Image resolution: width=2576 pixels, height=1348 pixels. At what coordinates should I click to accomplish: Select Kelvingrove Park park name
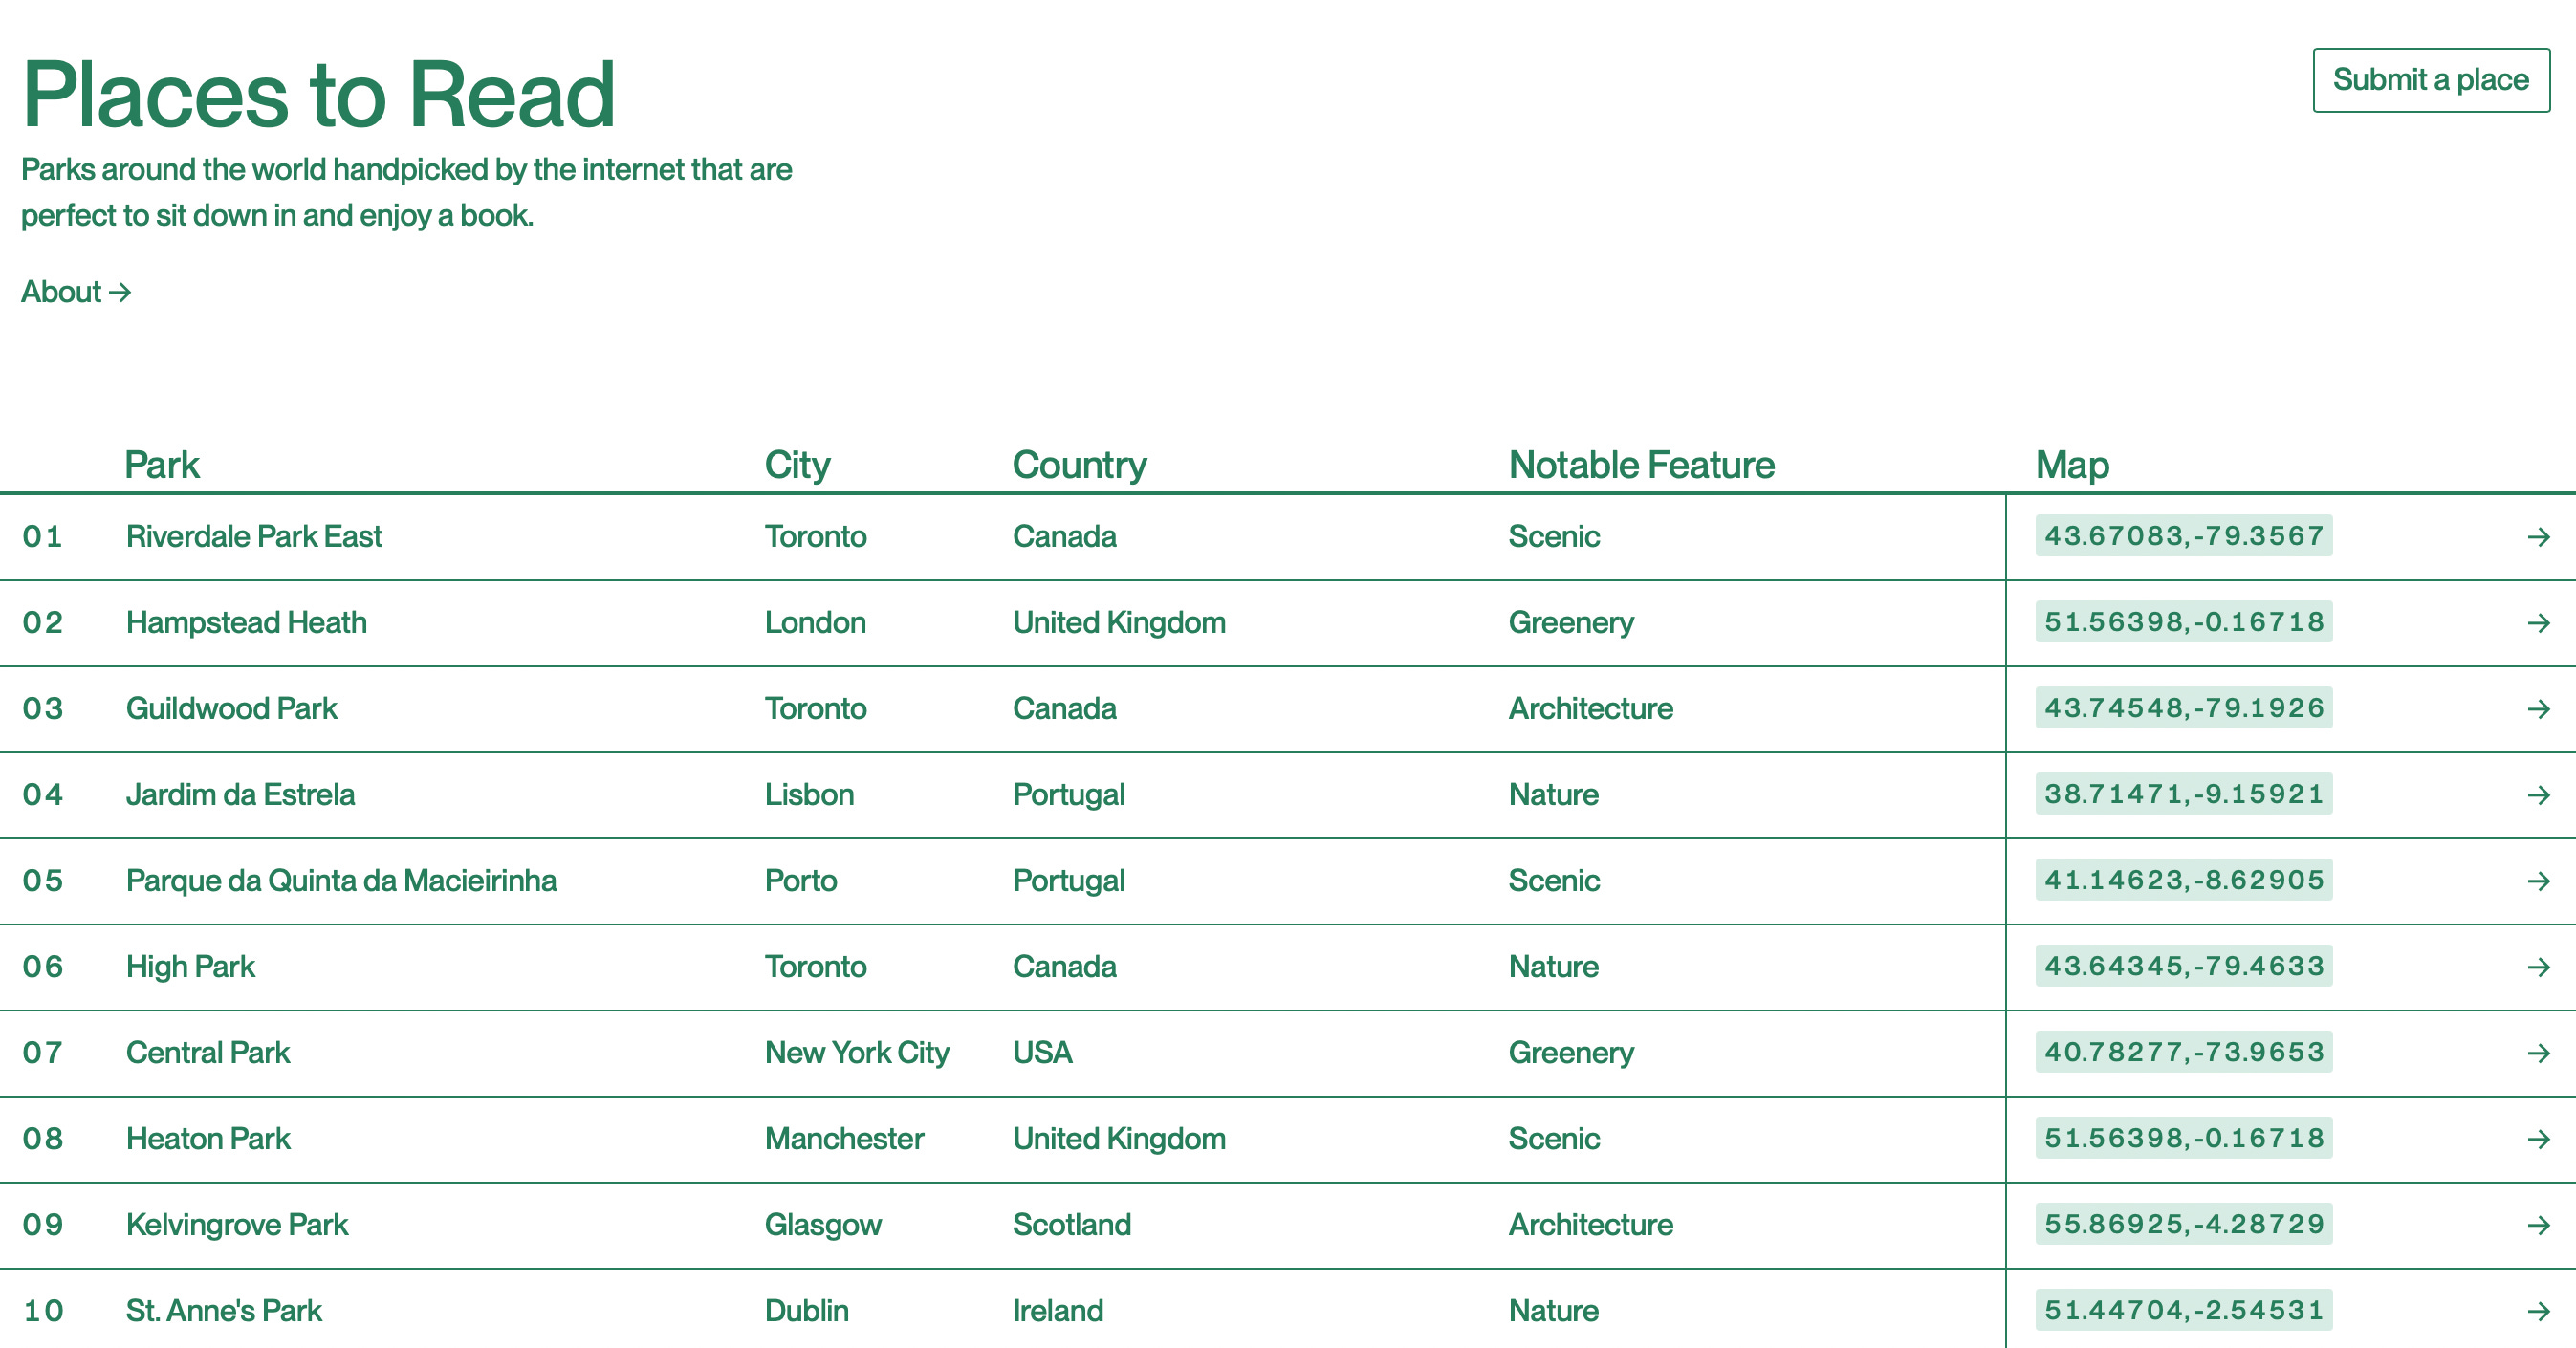click(237, 1225)
